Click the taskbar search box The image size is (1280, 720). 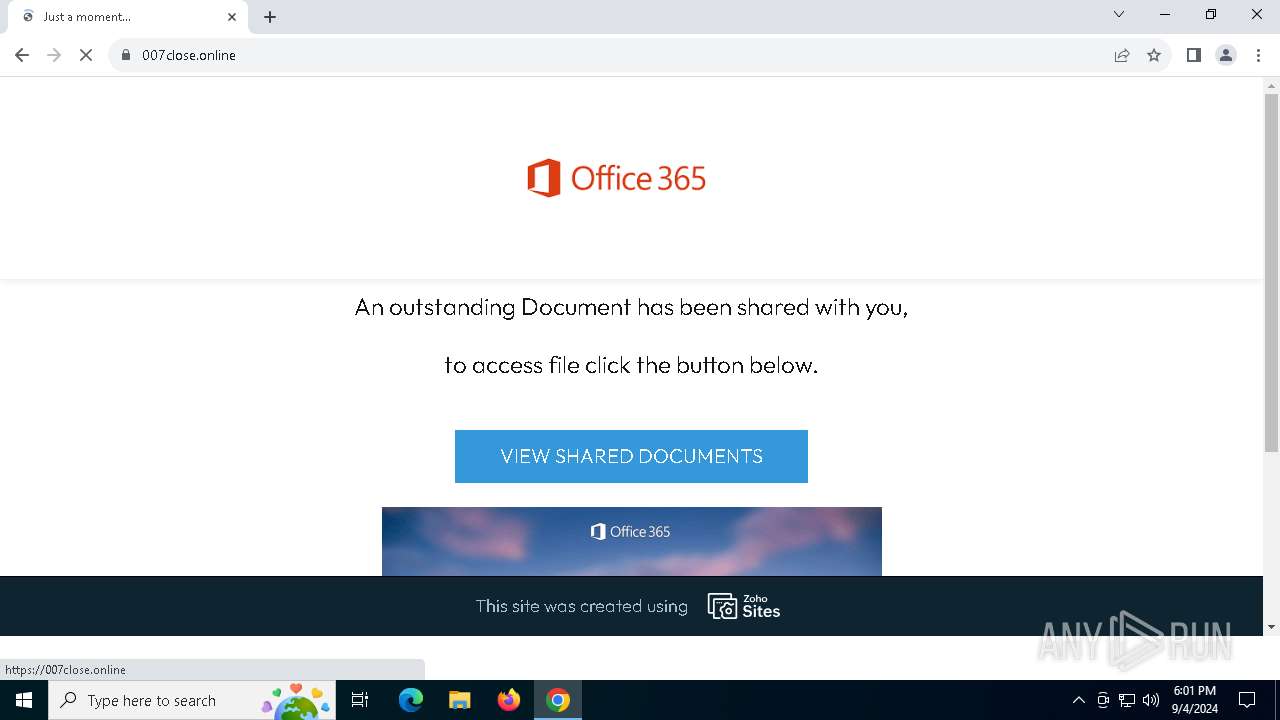[193, 700]
